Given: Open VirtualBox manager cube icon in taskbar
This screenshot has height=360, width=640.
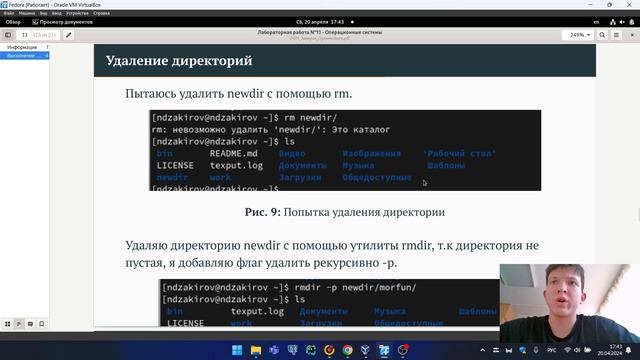Looking at the screenshot, I should pos(365,350).
